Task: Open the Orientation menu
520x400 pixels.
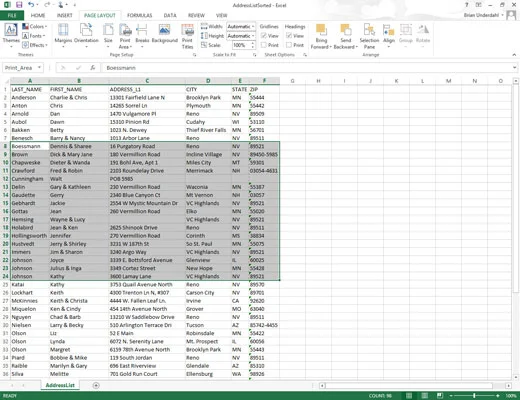Action: pos(86,36)
